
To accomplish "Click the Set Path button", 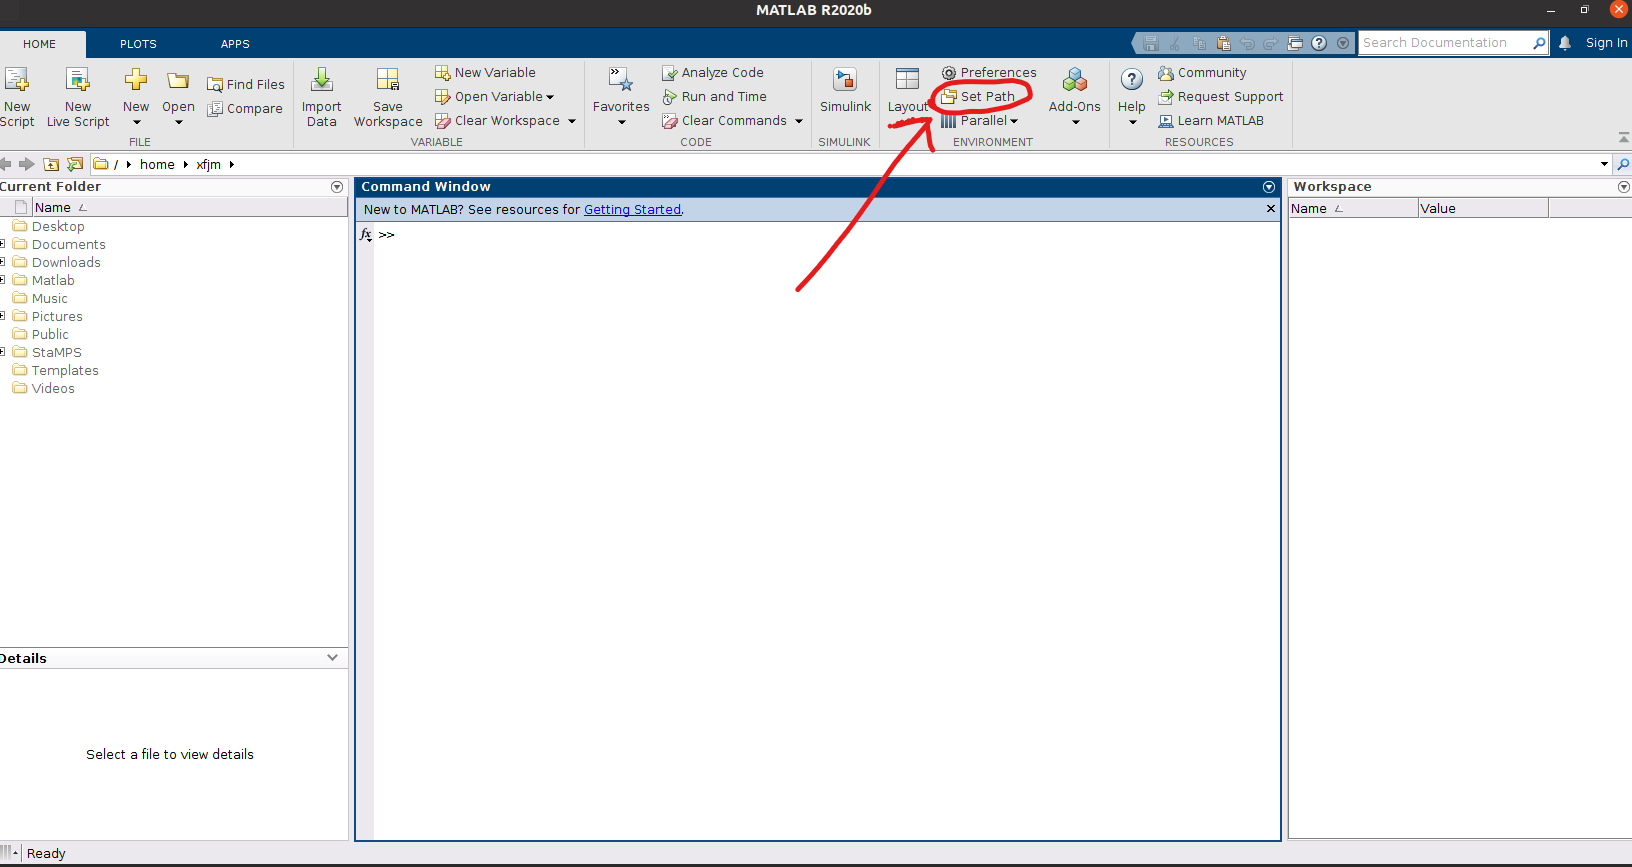I will (x=979, y=97).
